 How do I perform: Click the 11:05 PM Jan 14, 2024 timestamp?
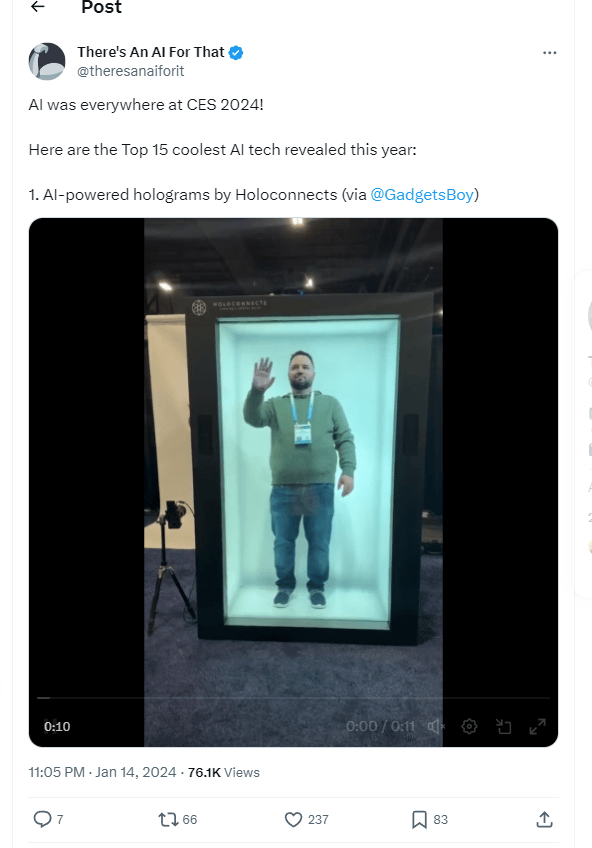pos(103,772)
